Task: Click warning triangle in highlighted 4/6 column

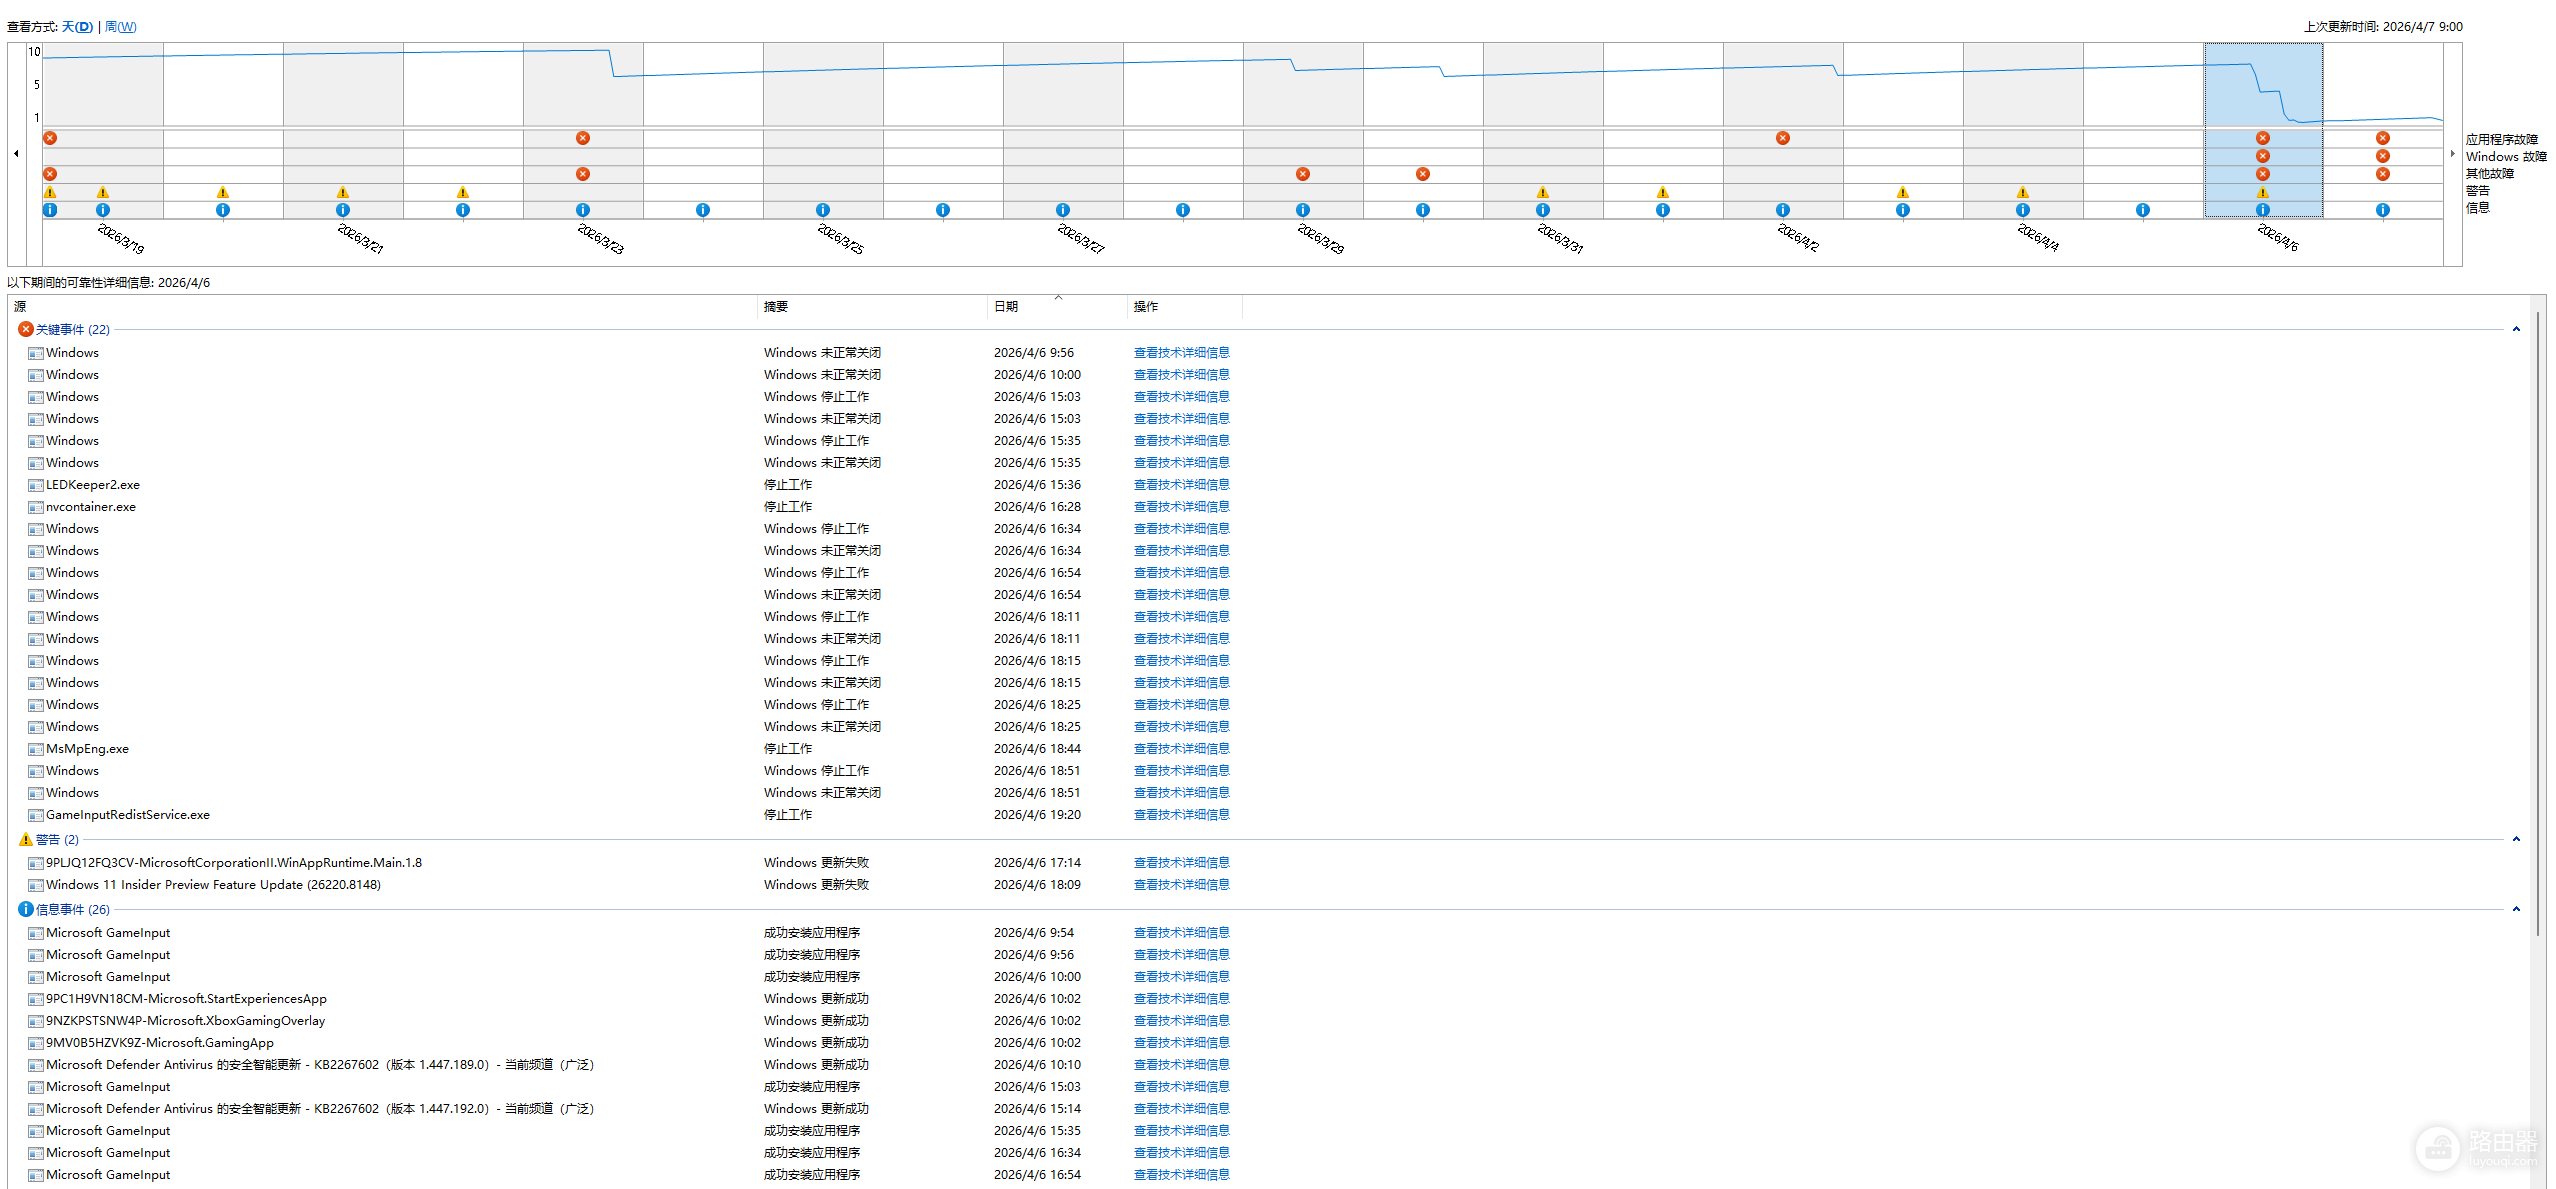Action: pyautogui.click(x=2263, y=192)
